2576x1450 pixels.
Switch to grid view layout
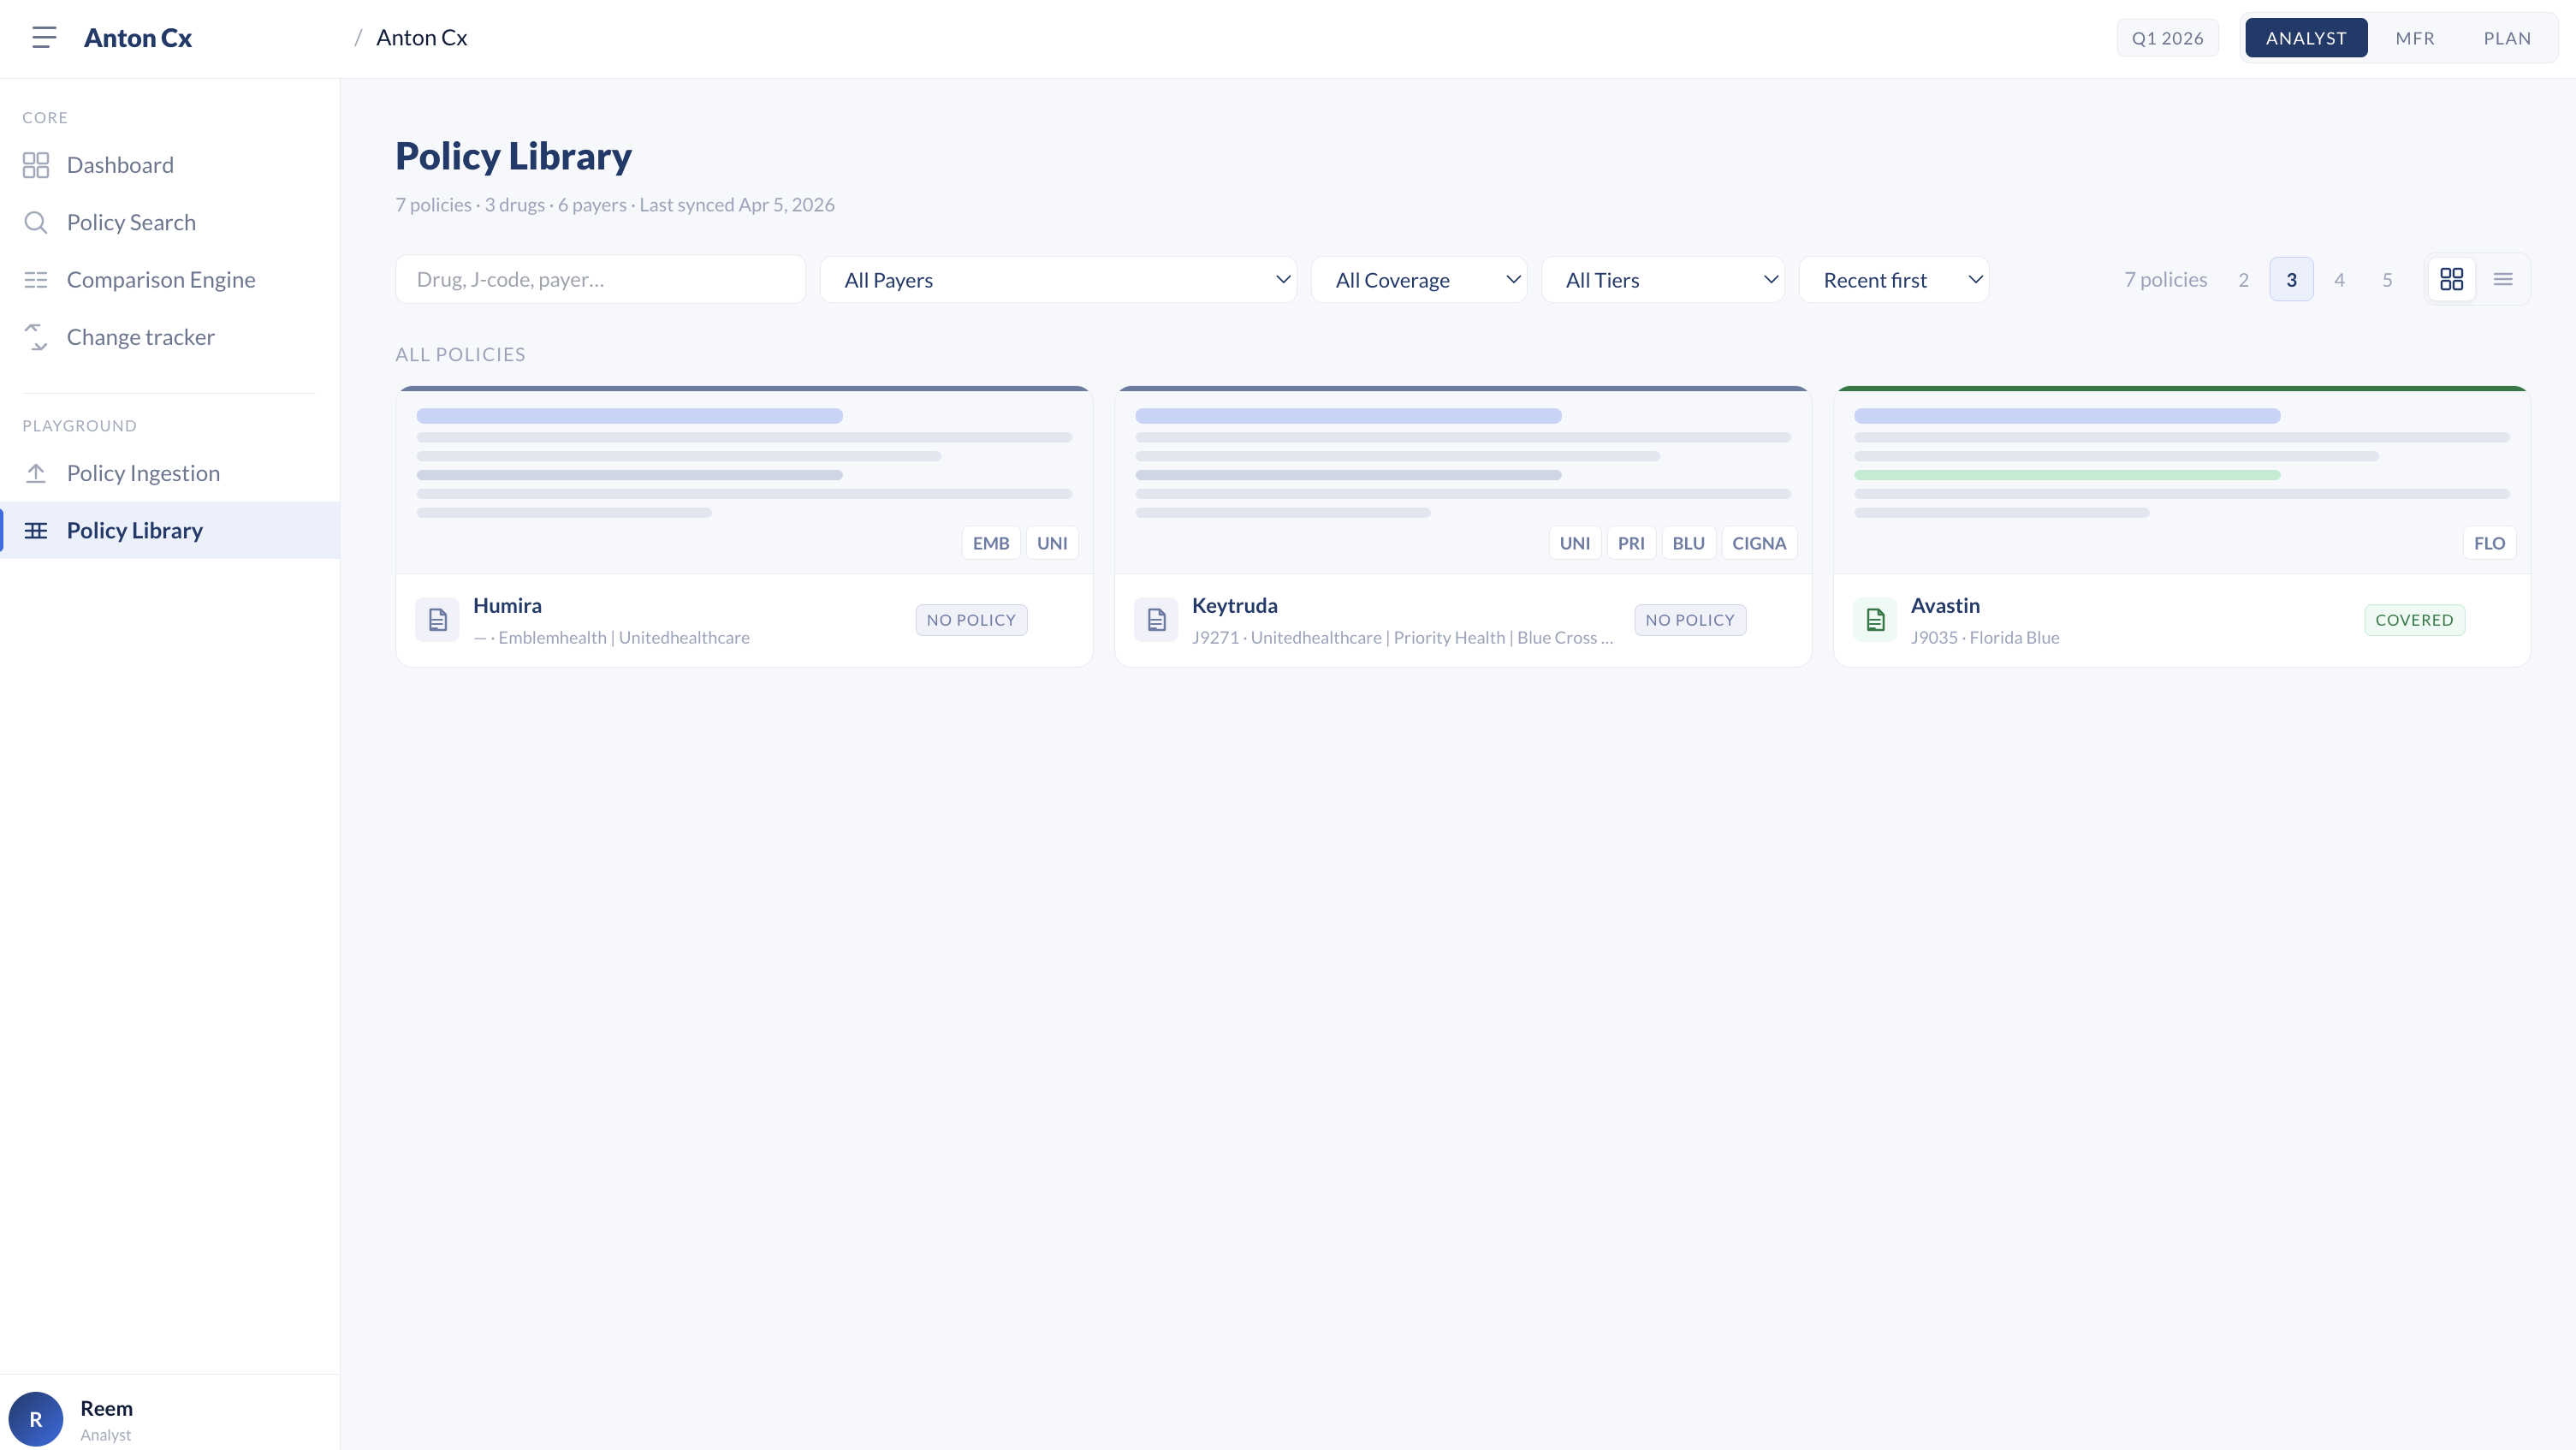point(2451,280)
